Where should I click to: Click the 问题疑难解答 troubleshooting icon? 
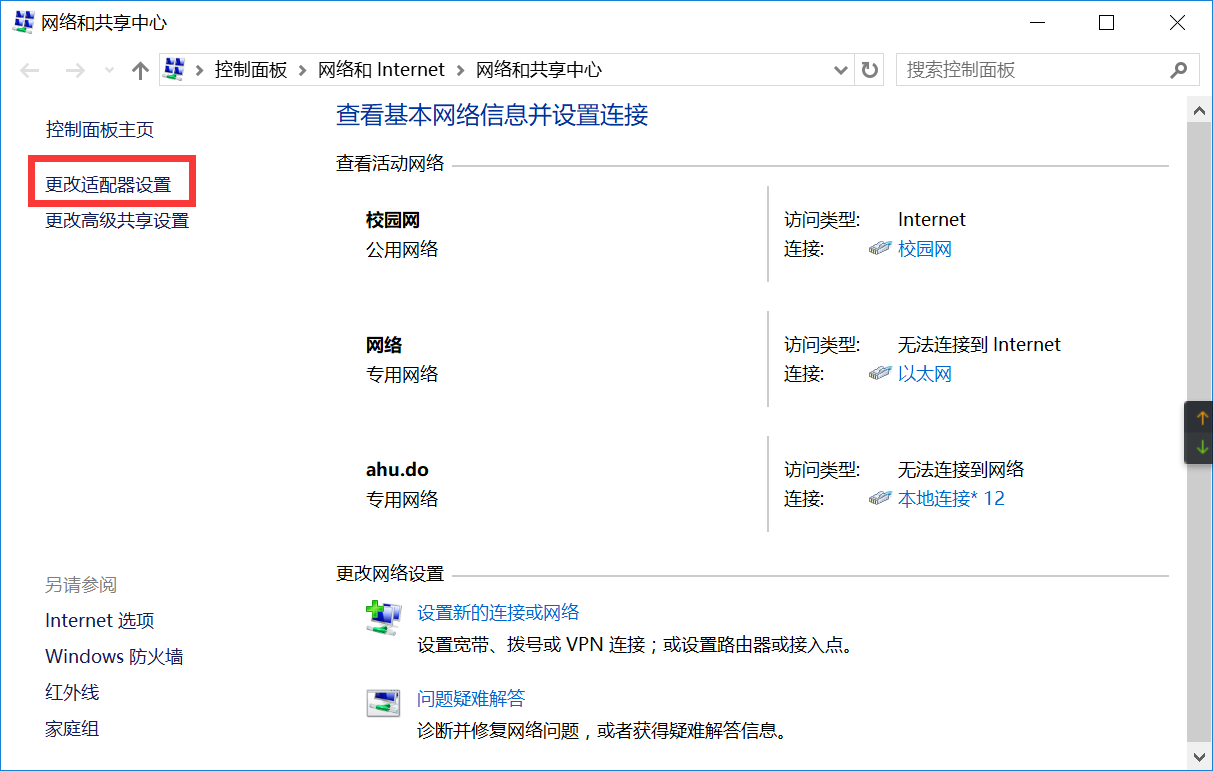(383, 703)
